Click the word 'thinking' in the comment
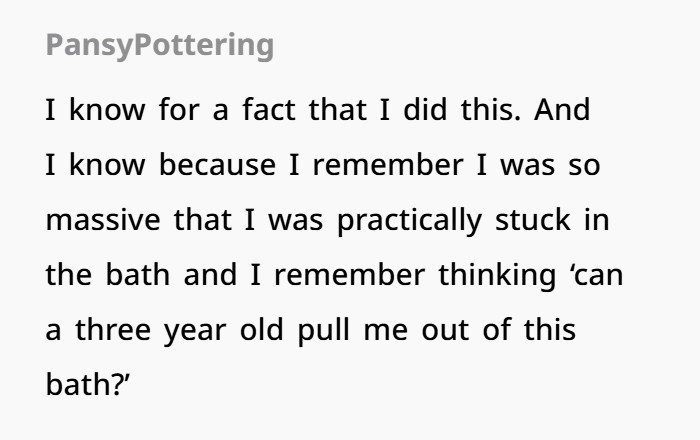The image size is (700, 440). [x=497, y=276]
